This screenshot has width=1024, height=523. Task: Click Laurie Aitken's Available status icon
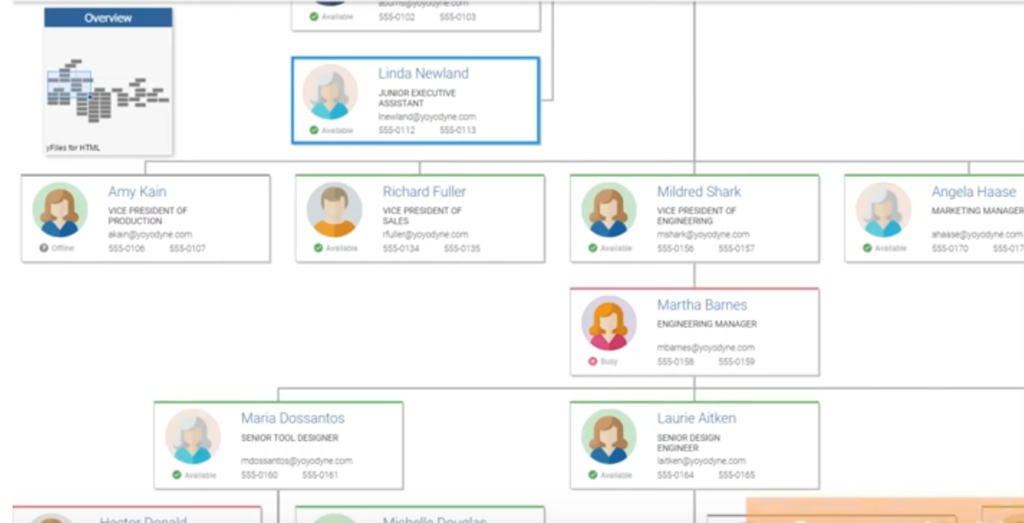click(592, 475)
